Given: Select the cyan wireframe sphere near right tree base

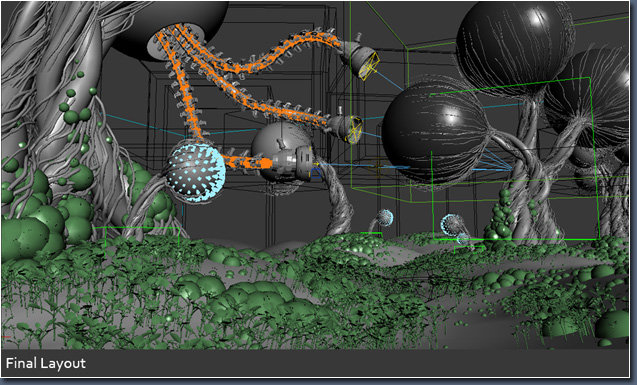Looking at the screenshot, I should [x=452, y=225].
